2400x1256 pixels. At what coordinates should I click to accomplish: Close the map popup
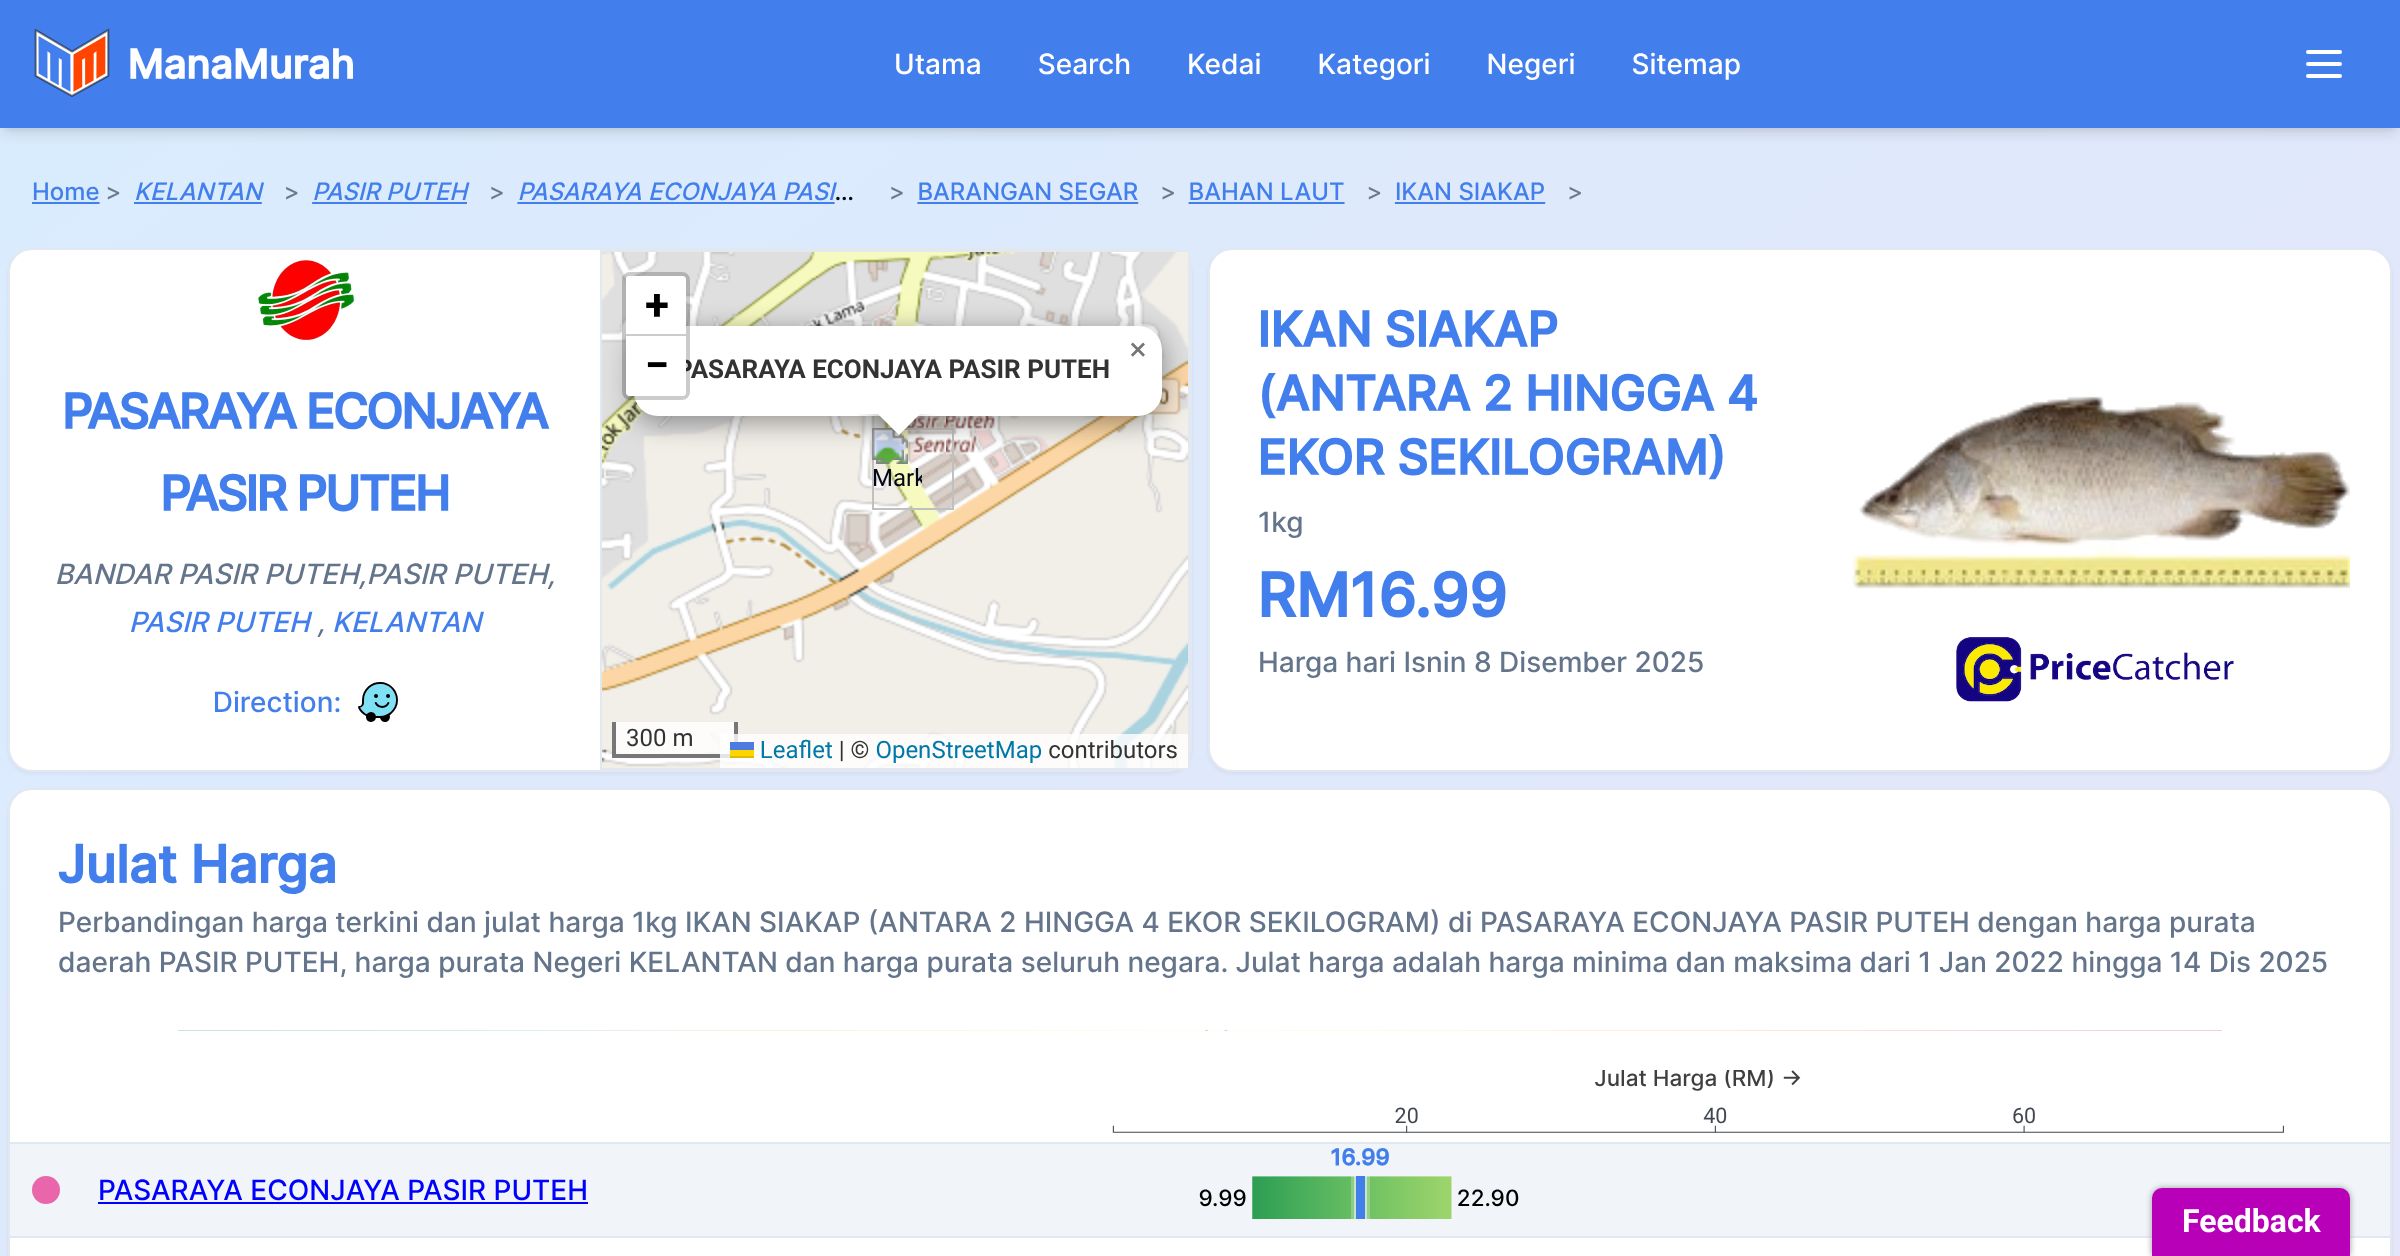tap(1137, 350)
